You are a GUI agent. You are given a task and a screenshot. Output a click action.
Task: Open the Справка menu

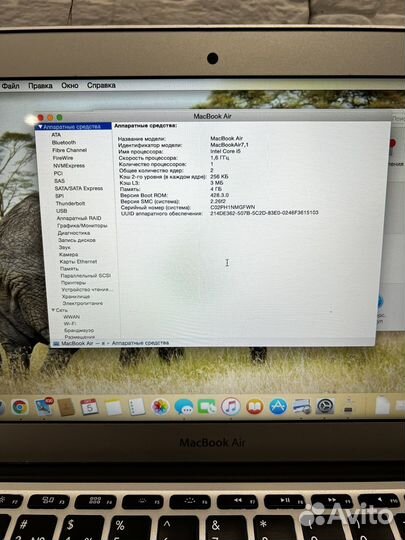point(101,85)
